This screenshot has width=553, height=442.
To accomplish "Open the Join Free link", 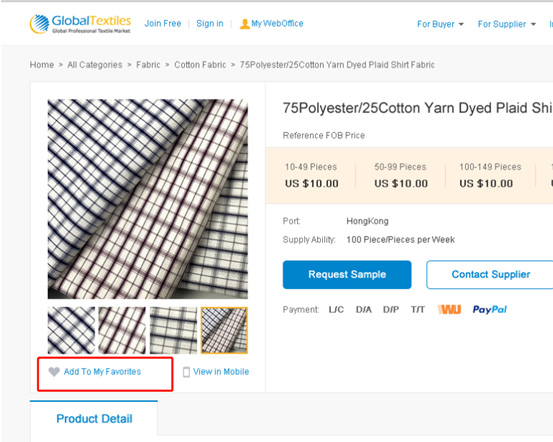I will tap(163, 24).
